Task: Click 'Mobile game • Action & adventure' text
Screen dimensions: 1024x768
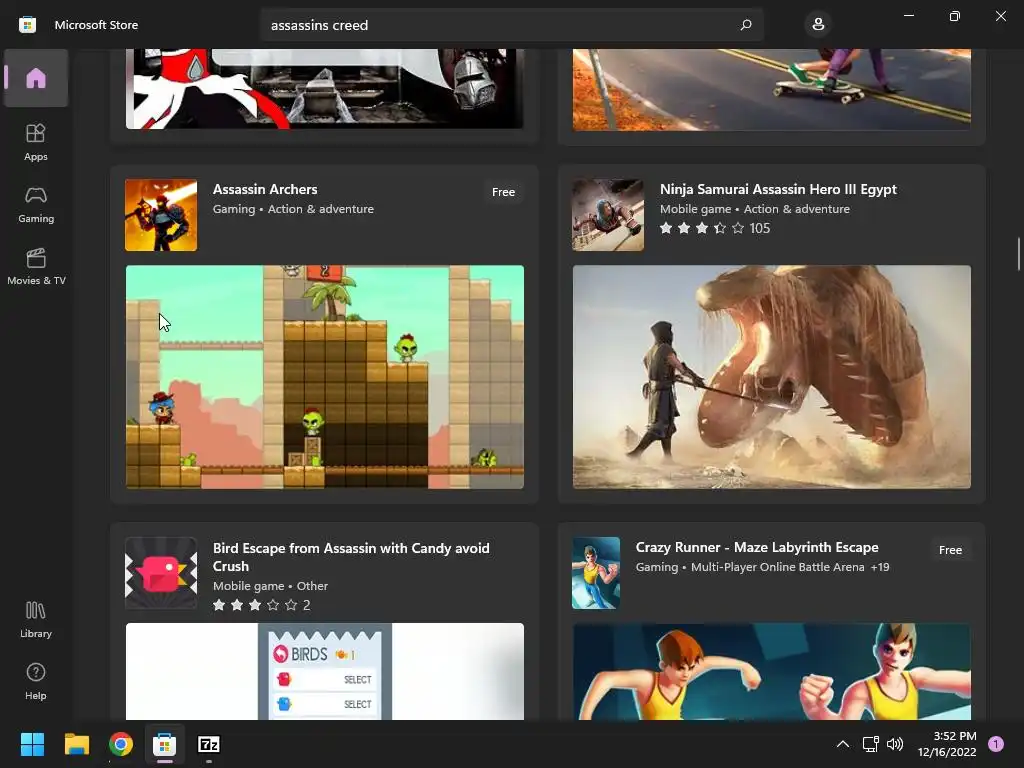Action: pos(754,209)
